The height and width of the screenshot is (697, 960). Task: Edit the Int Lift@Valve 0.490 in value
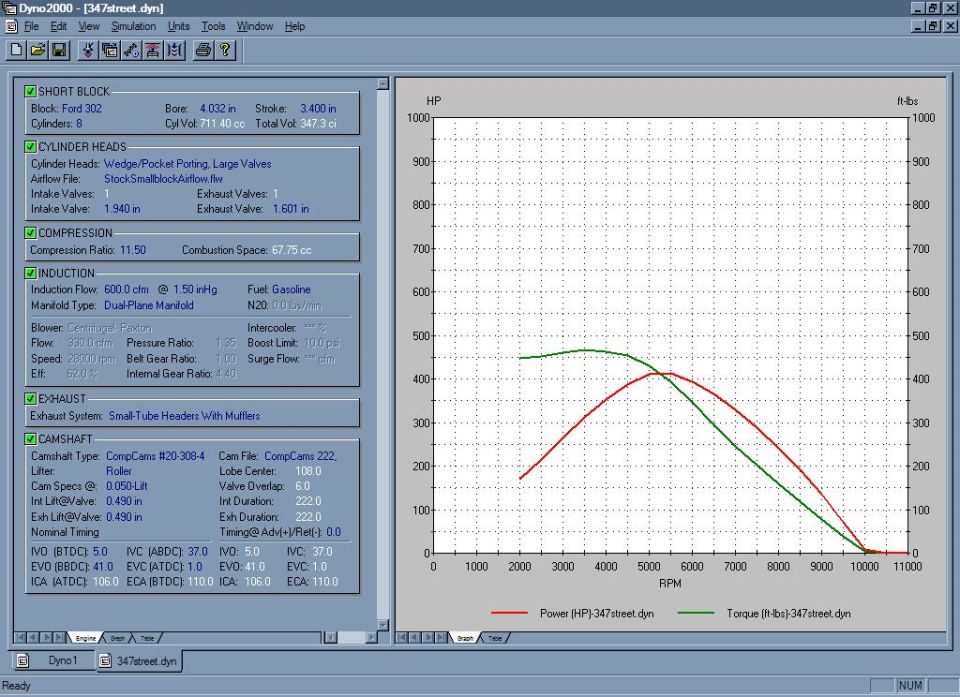124,501
